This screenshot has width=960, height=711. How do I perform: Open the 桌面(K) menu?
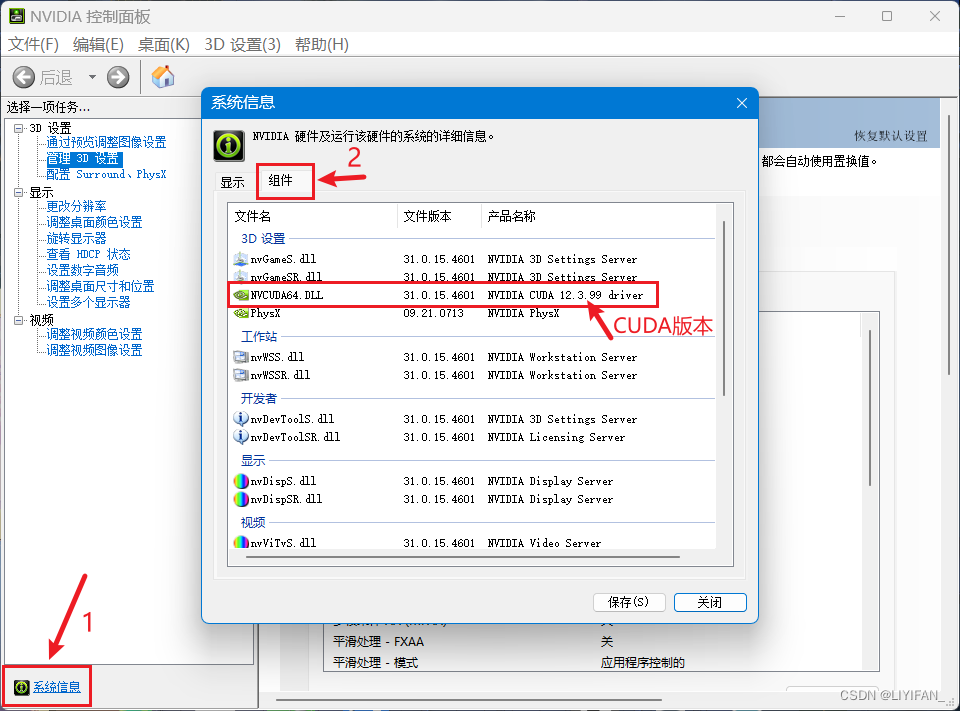tap(163, 45)
